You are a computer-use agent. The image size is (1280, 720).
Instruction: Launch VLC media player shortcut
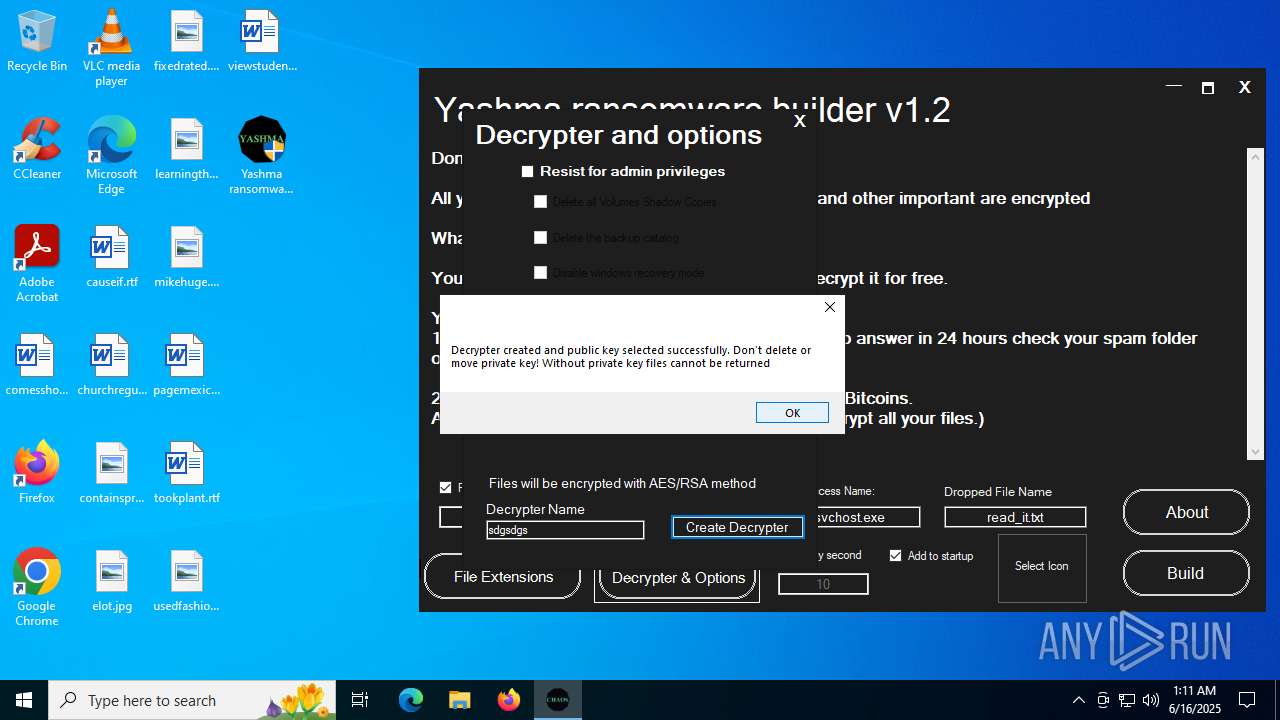coord(111,48)
